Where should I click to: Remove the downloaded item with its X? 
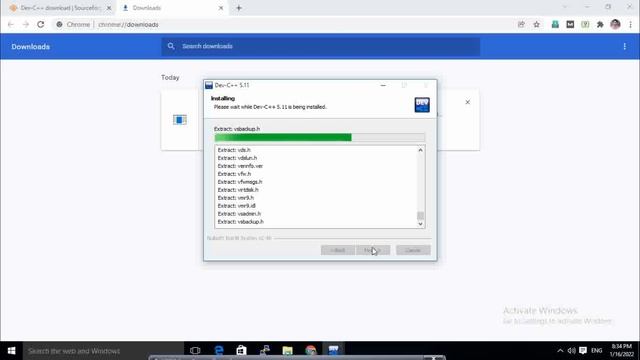pyautogui.click(x=467, y=102)
